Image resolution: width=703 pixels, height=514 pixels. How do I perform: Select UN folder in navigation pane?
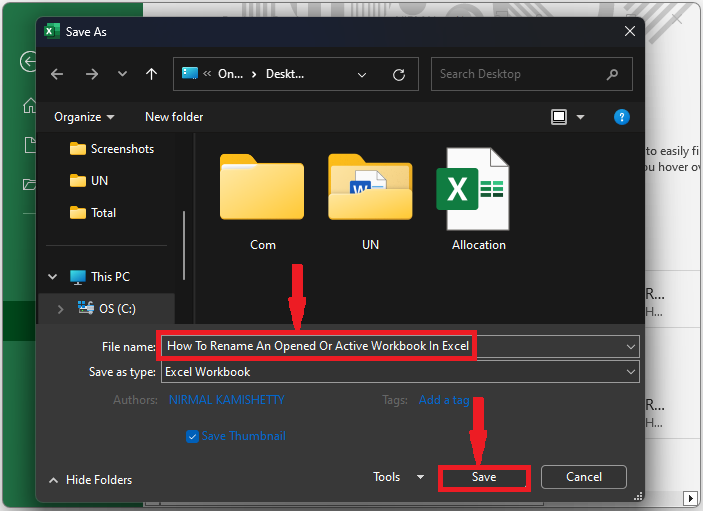tap(89, 181)
